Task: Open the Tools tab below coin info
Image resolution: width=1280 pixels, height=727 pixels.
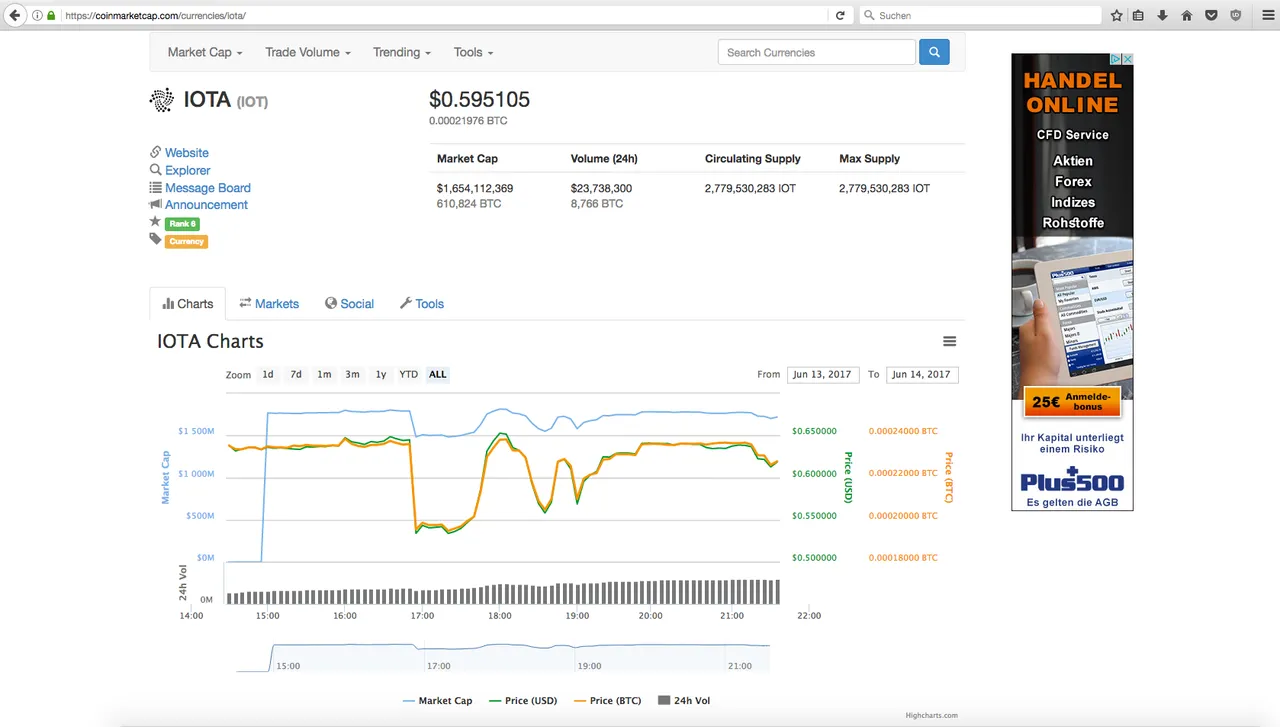Action: [x=422, y=304]
